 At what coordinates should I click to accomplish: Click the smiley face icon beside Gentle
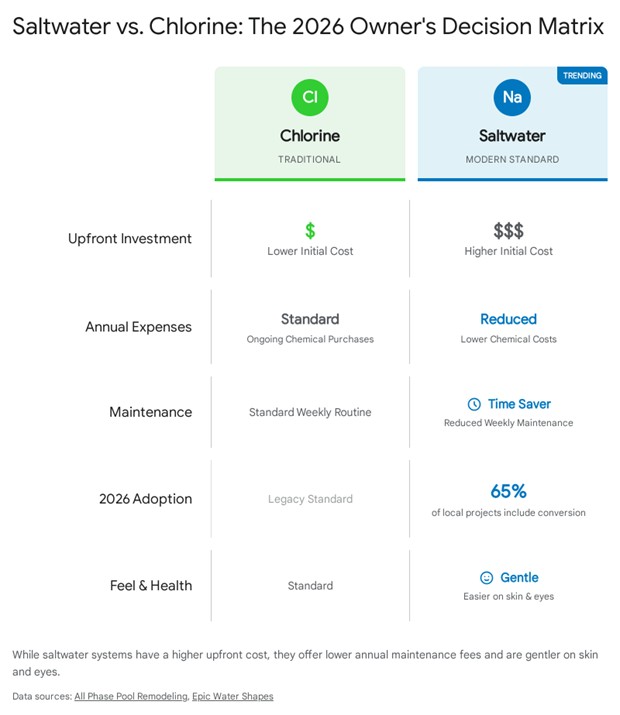[487, 577]
